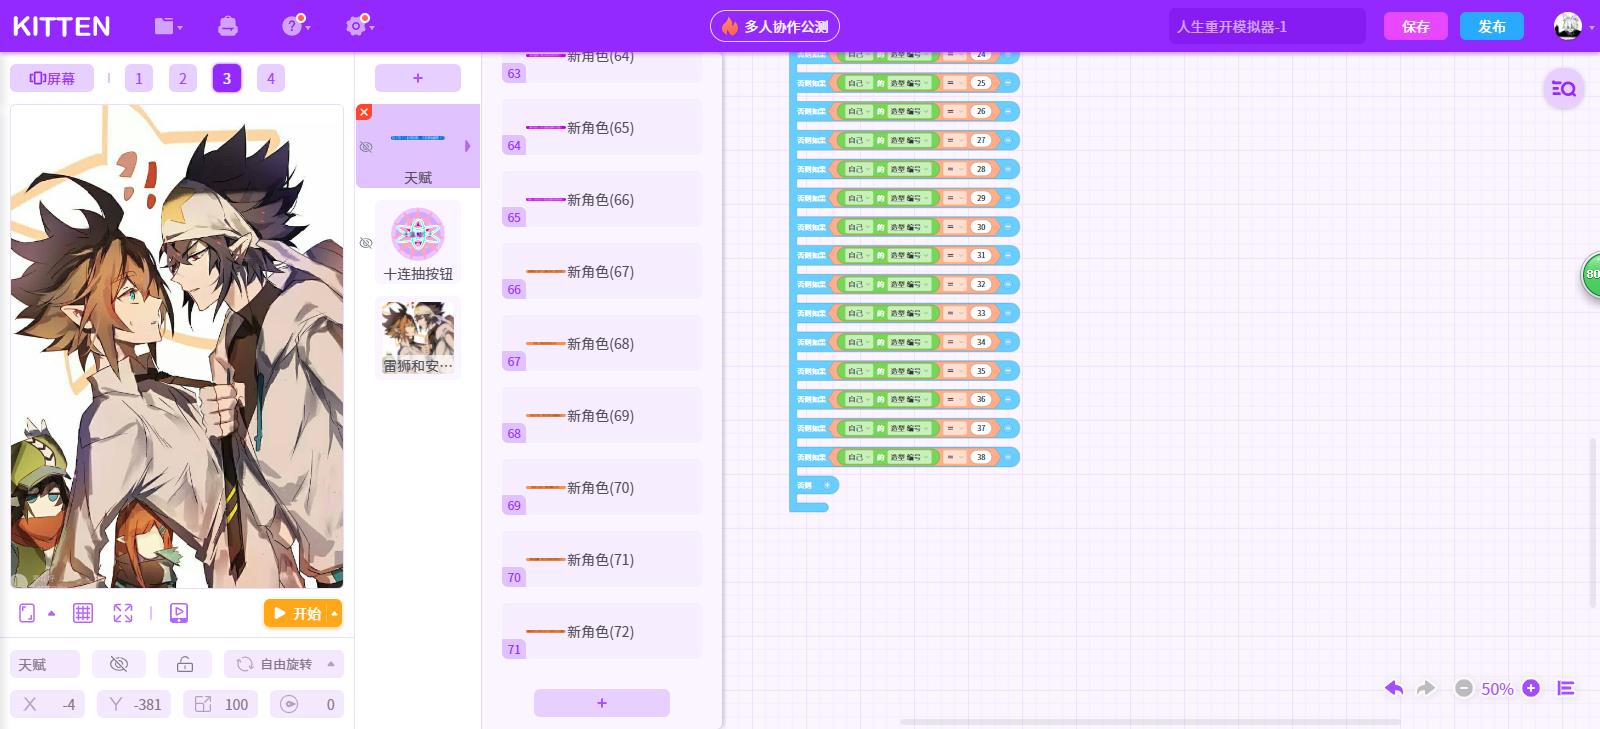Open the mobile preview player icon
The height and width of the screenshot is (729, 1600).
point(179,613)
